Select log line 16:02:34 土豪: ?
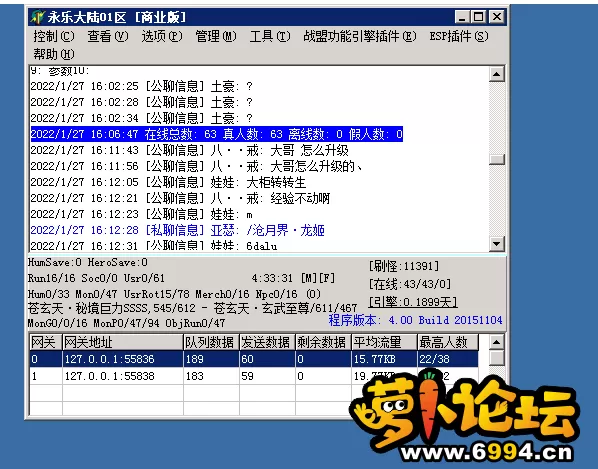The height and width of the screenshot is (469, 598). [x=141, y=118]
